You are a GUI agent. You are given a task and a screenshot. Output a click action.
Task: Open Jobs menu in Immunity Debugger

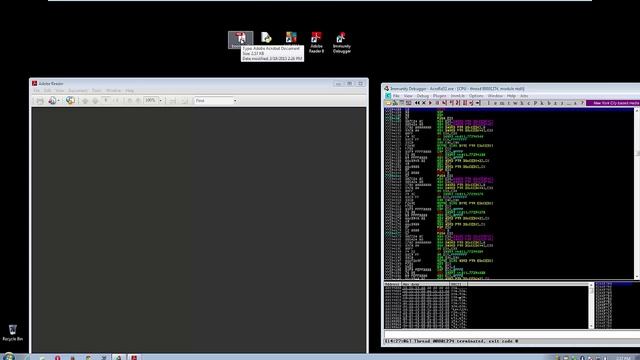tap(524, 96)
